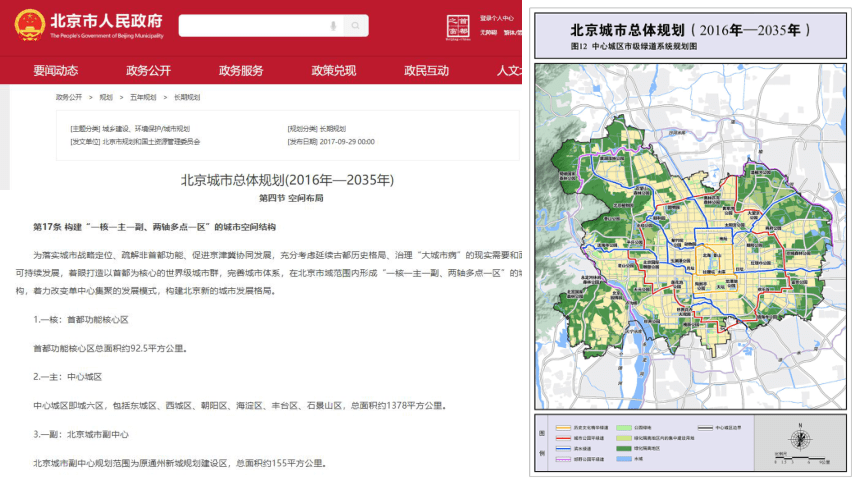Click the line 1.一核：首都功能核心区

coord(81,319)
